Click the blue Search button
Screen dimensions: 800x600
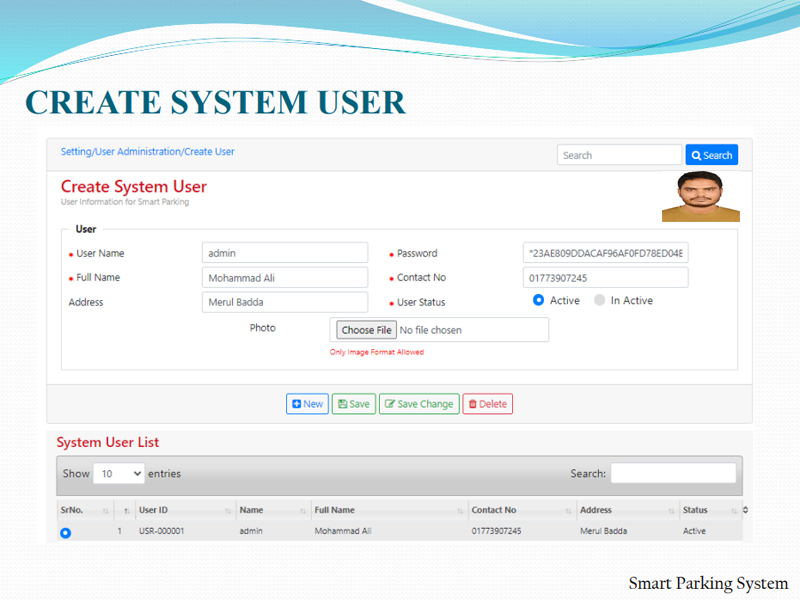click(x=711, y=155)
